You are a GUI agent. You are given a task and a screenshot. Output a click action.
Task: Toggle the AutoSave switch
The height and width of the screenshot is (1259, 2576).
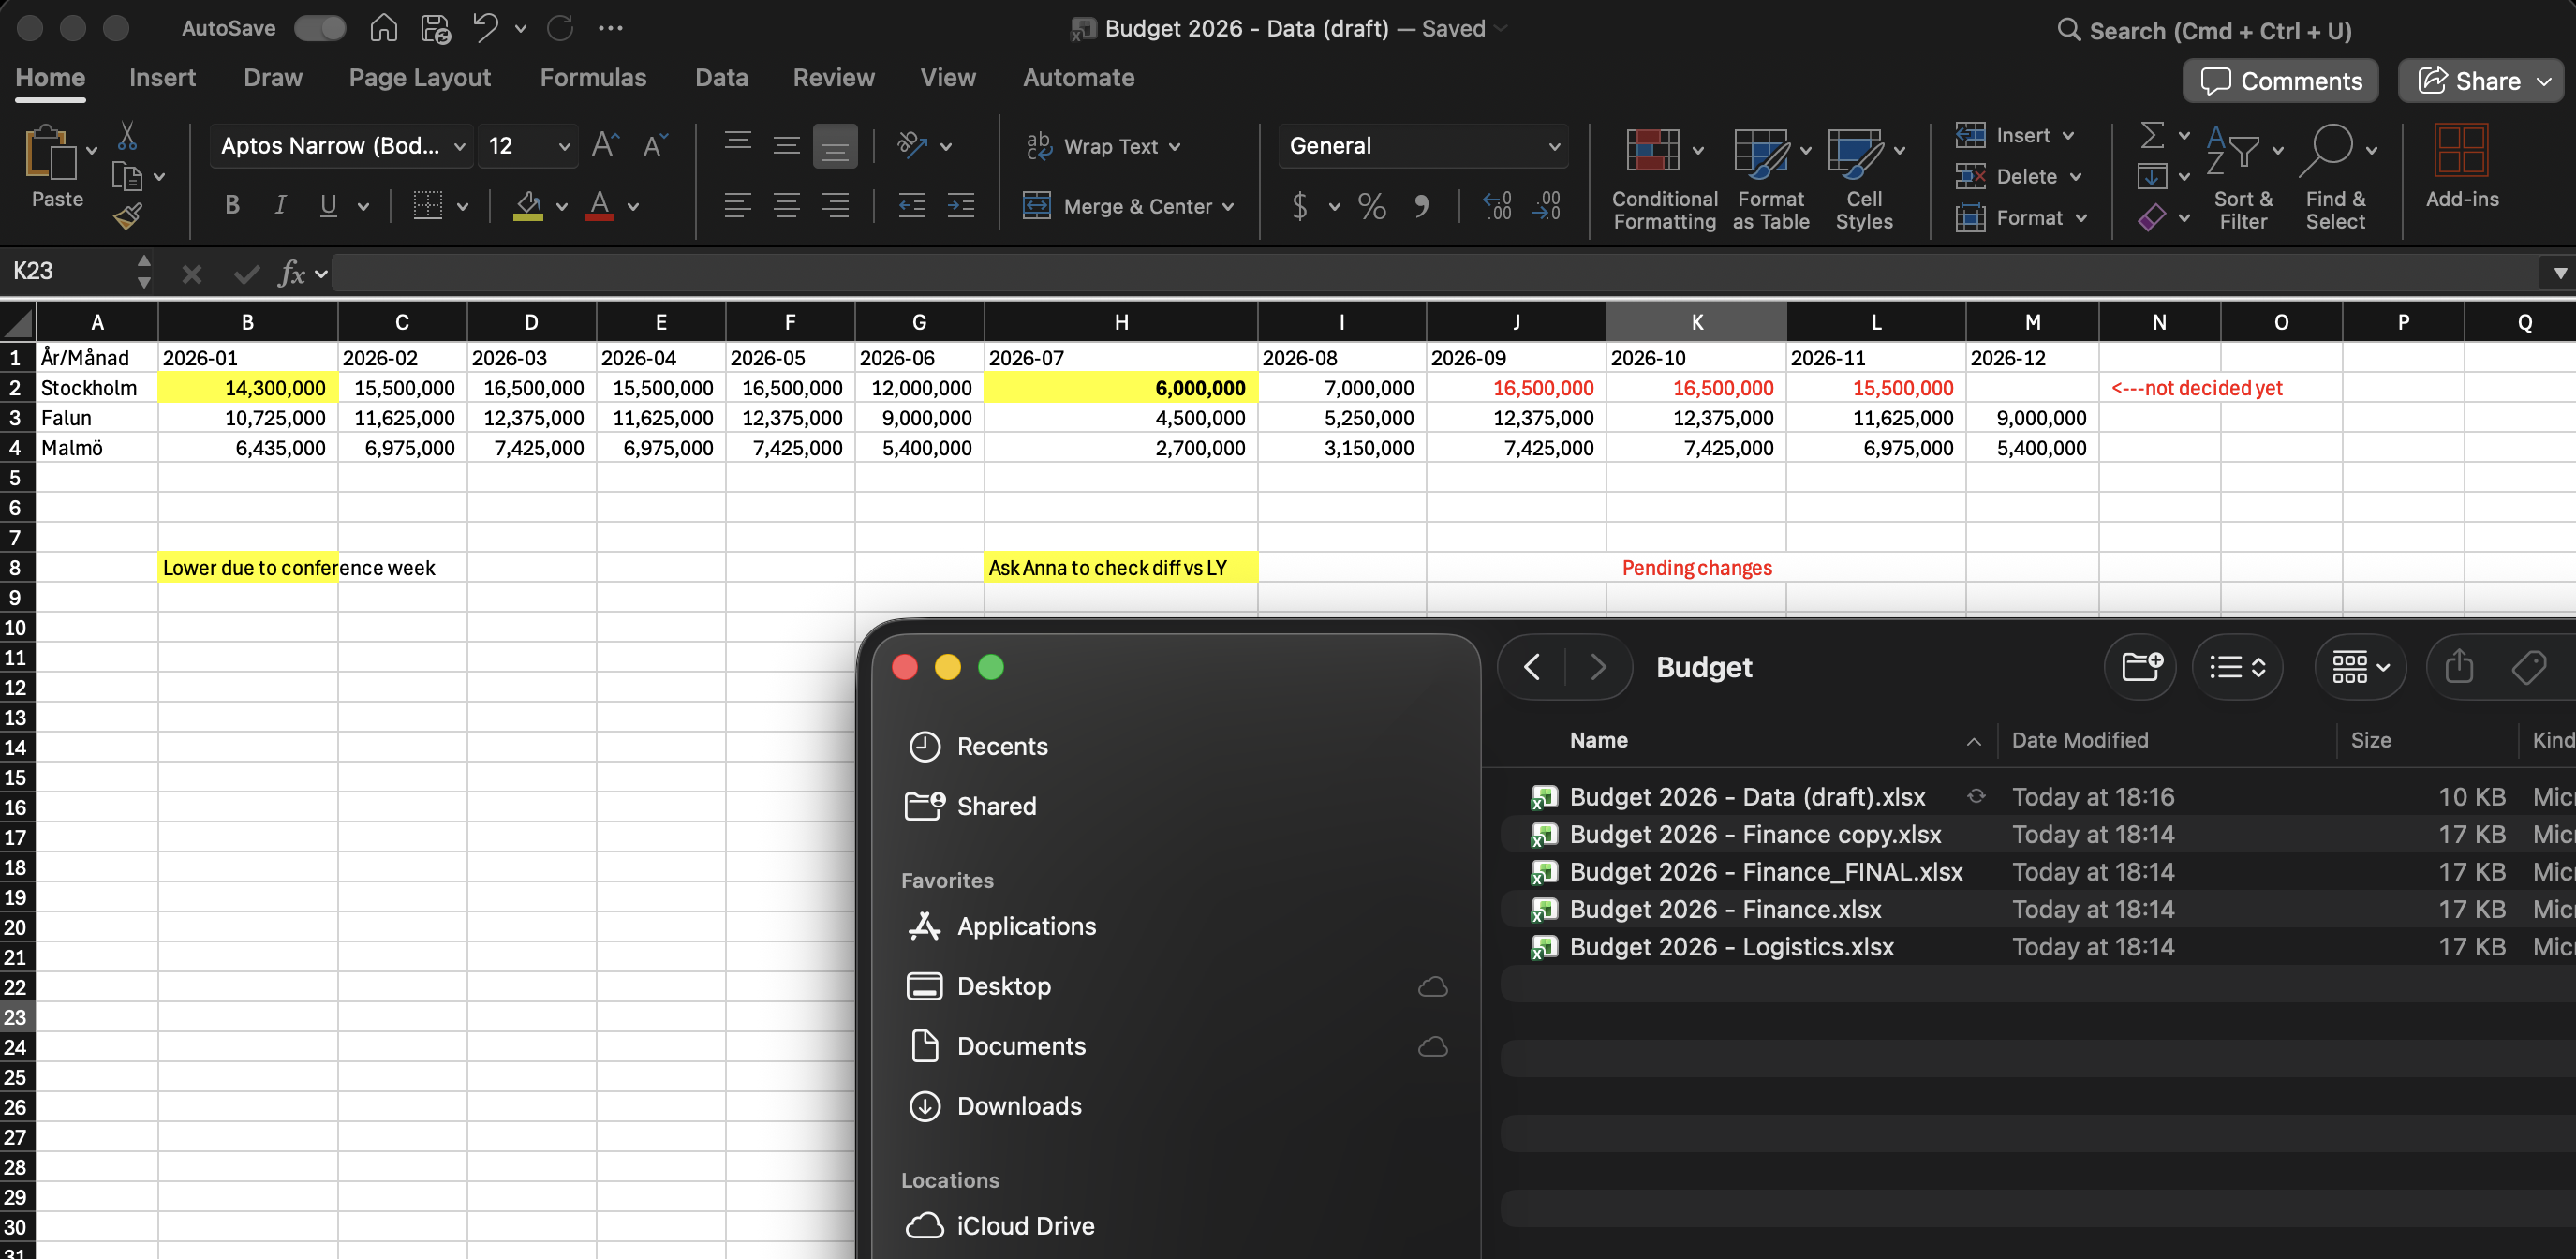click(x=320, y=28)
